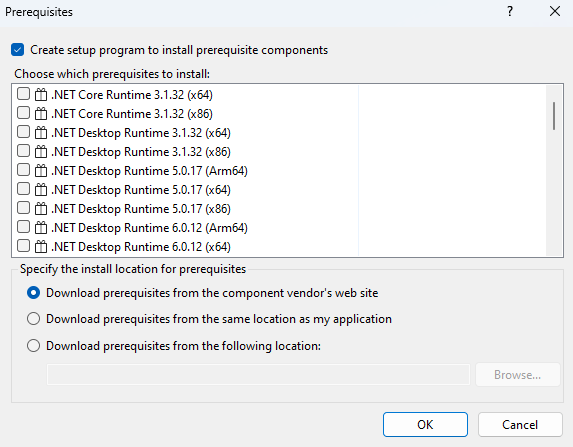The width and height of the screenshot is (573, 447).
Task: Click the Cancel button
Action: point(520,425)
